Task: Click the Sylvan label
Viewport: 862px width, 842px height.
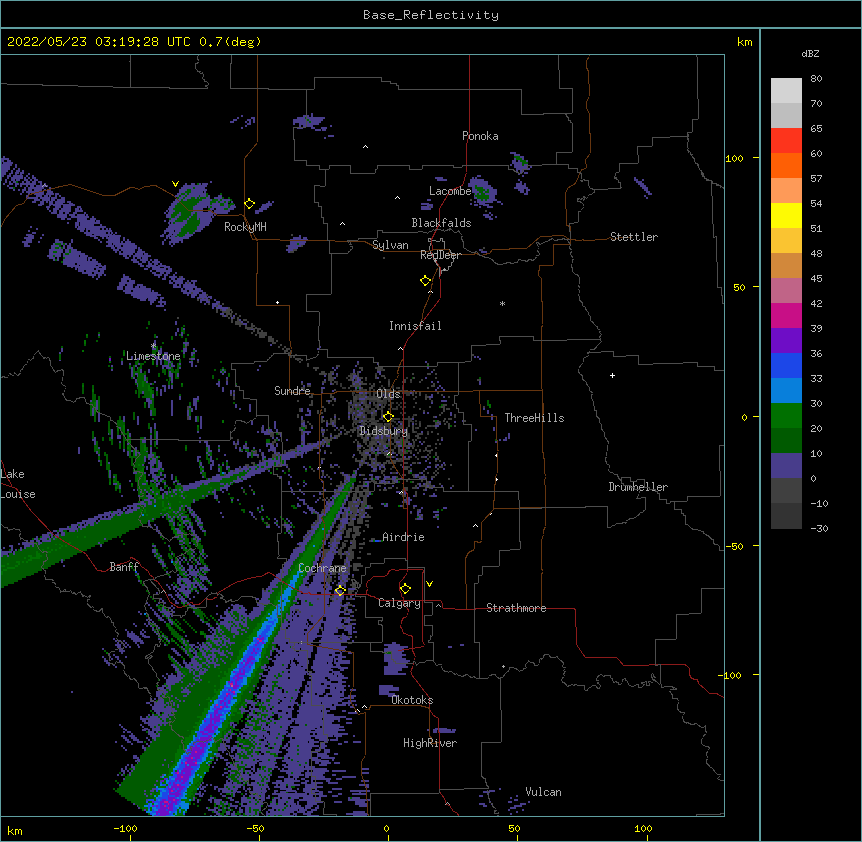Action: (390, 245)
